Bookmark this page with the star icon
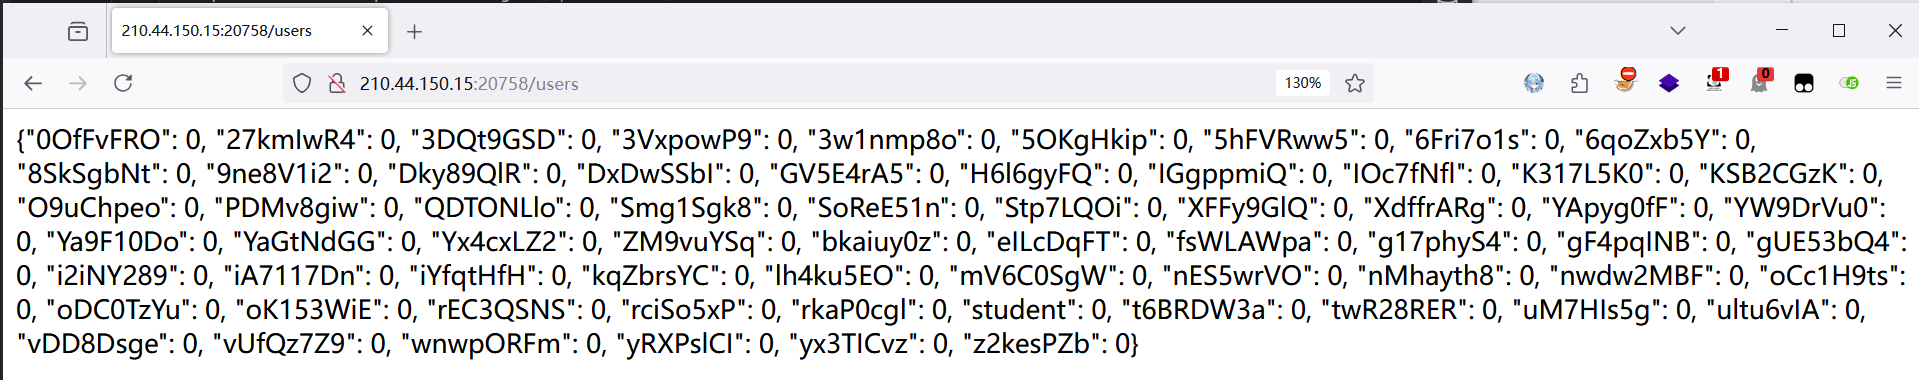Image resolution: width=1919 pixels, height=380 pixels. point(1355,83)
